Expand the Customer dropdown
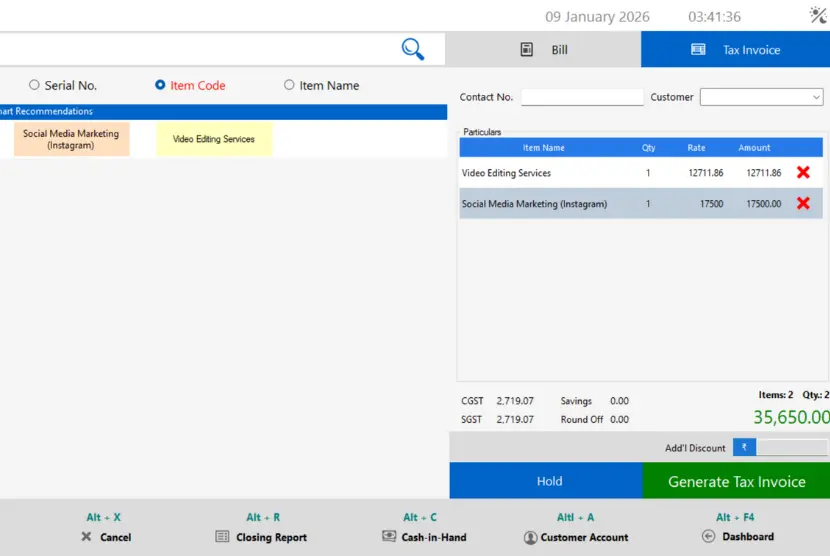 [x=816, y=97]
